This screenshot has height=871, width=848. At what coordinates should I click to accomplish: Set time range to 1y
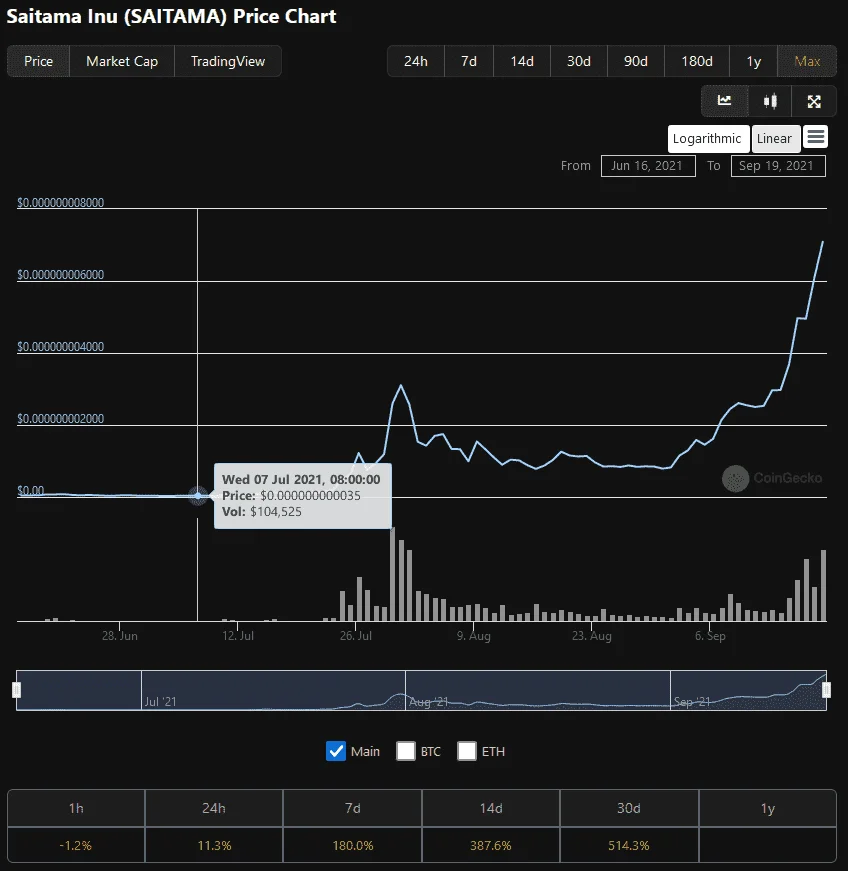click(754, 61)
